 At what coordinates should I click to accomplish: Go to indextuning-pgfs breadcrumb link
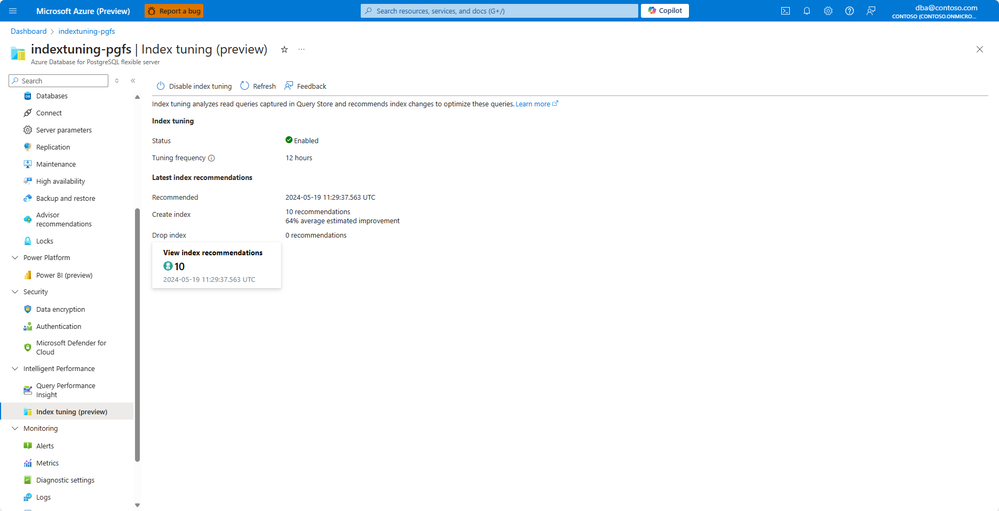coord(87,31)
